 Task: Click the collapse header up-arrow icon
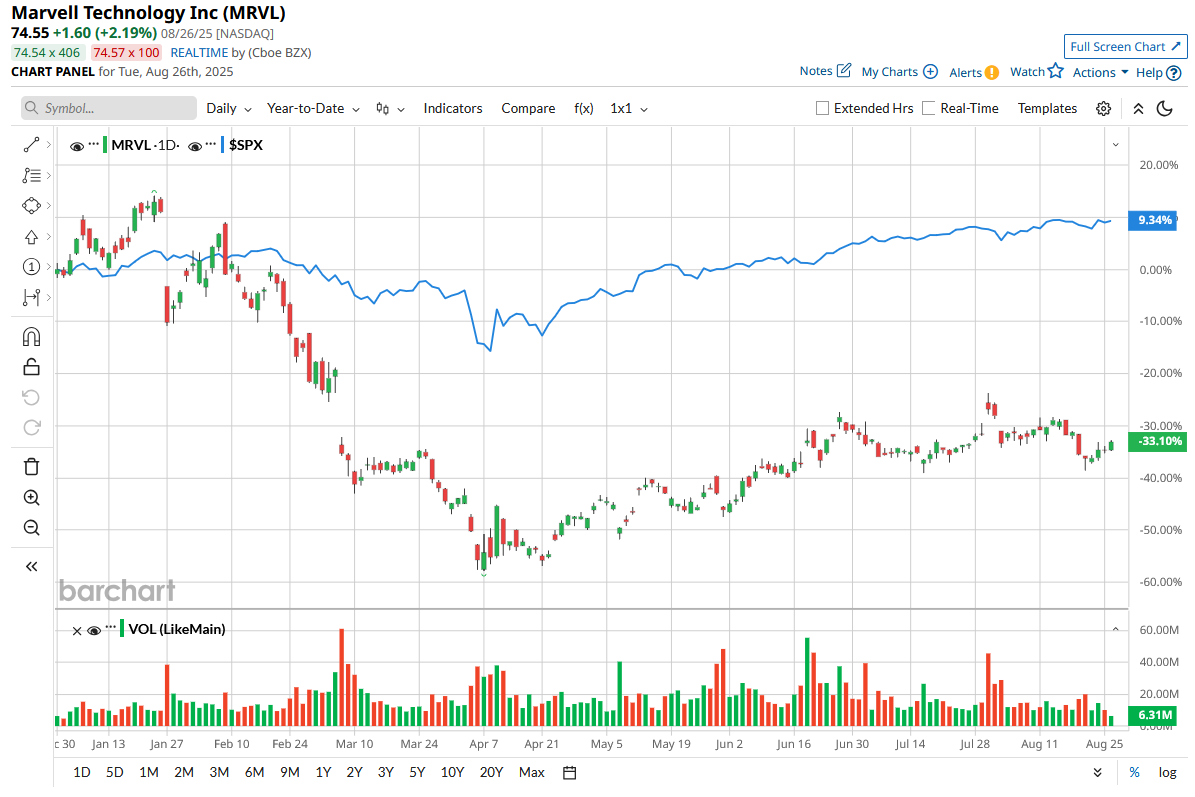tap(1138, 108)
